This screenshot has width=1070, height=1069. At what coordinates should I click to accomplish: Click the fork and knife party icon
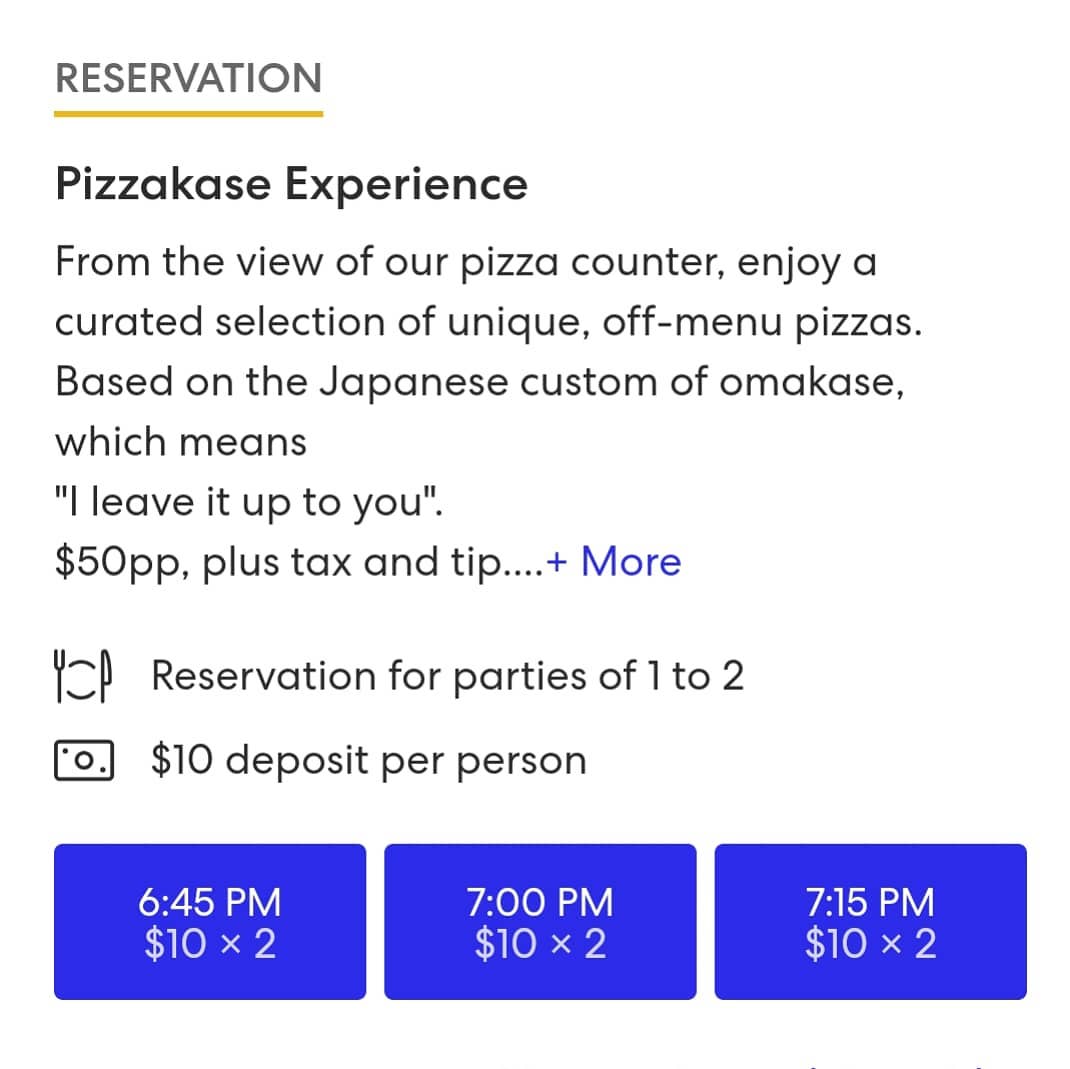[x=83, y=677]
